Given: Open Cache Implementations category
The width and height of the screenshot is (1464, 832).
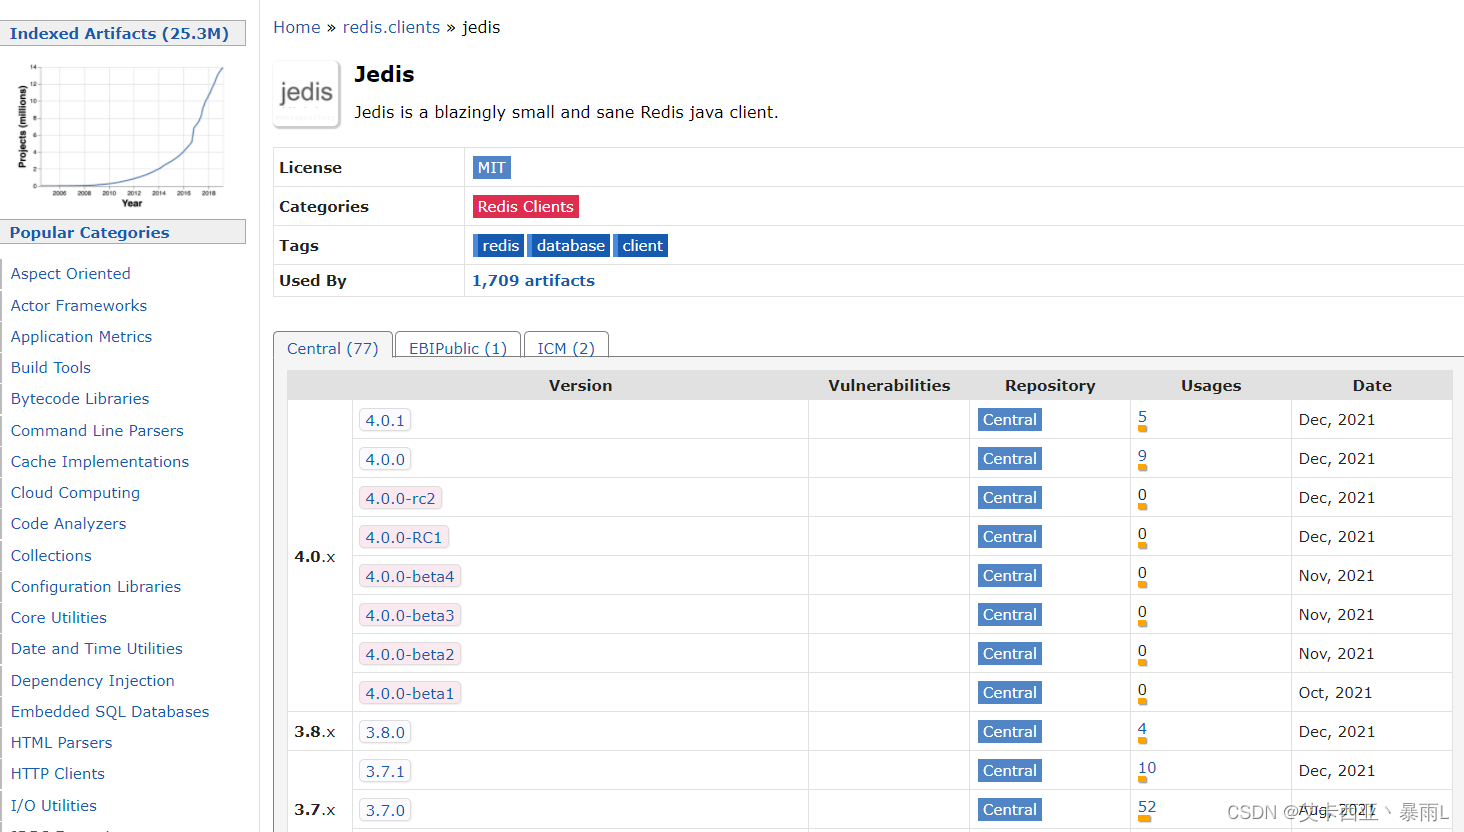Looking at the screenshot, I should tap(100, 462).
